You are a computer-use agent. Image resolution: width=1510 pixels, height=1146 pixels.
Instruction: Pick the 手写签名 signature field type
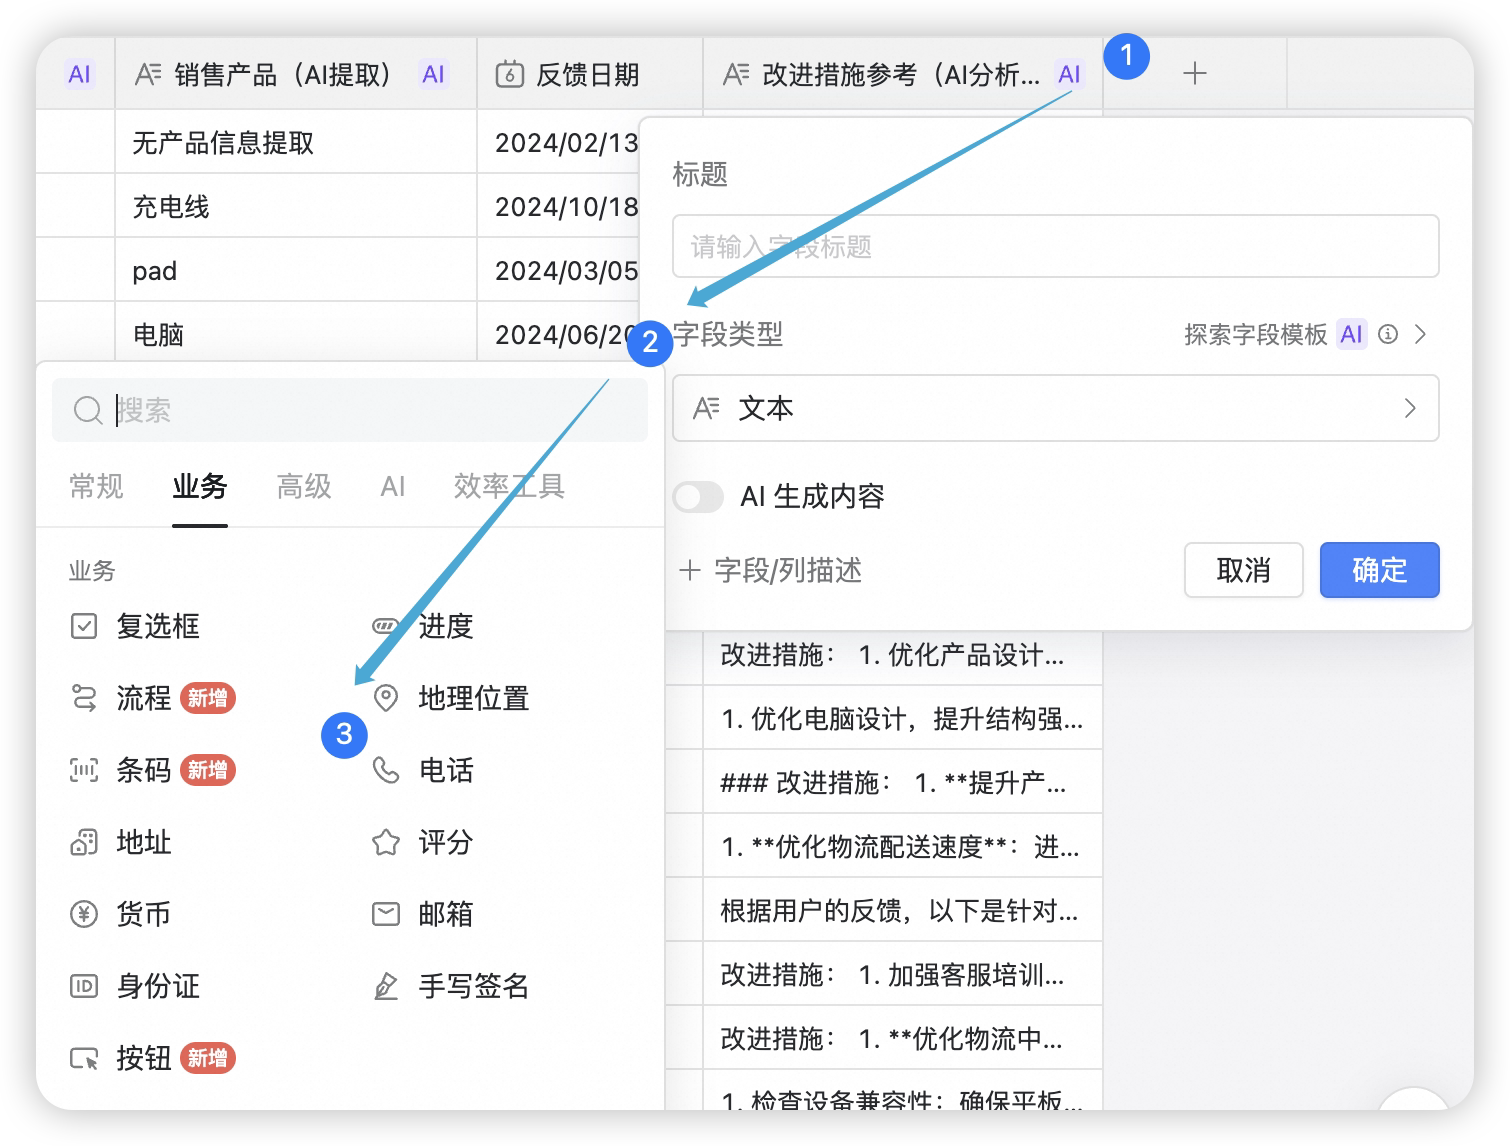click(450, 986)
